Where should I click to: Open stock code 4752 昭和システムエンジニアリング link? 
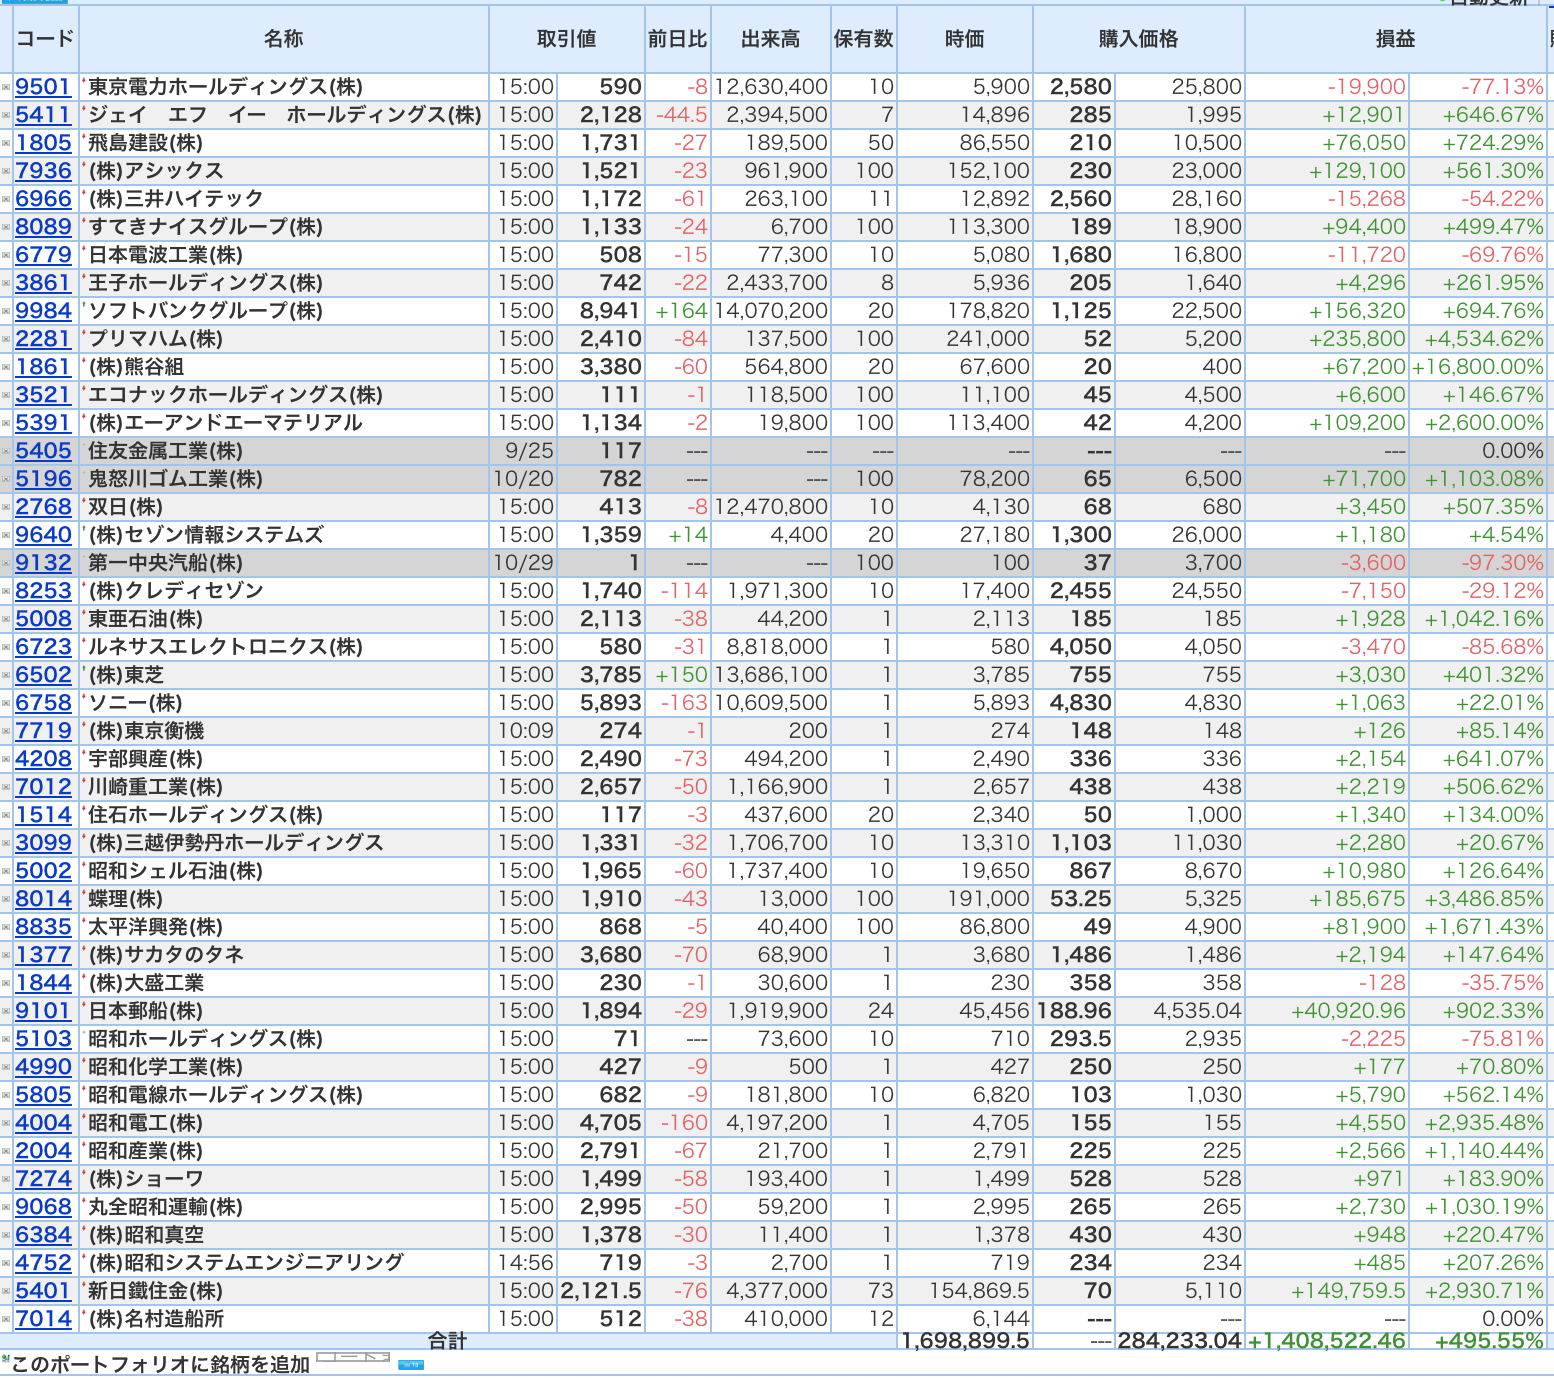pos(43,1263)
